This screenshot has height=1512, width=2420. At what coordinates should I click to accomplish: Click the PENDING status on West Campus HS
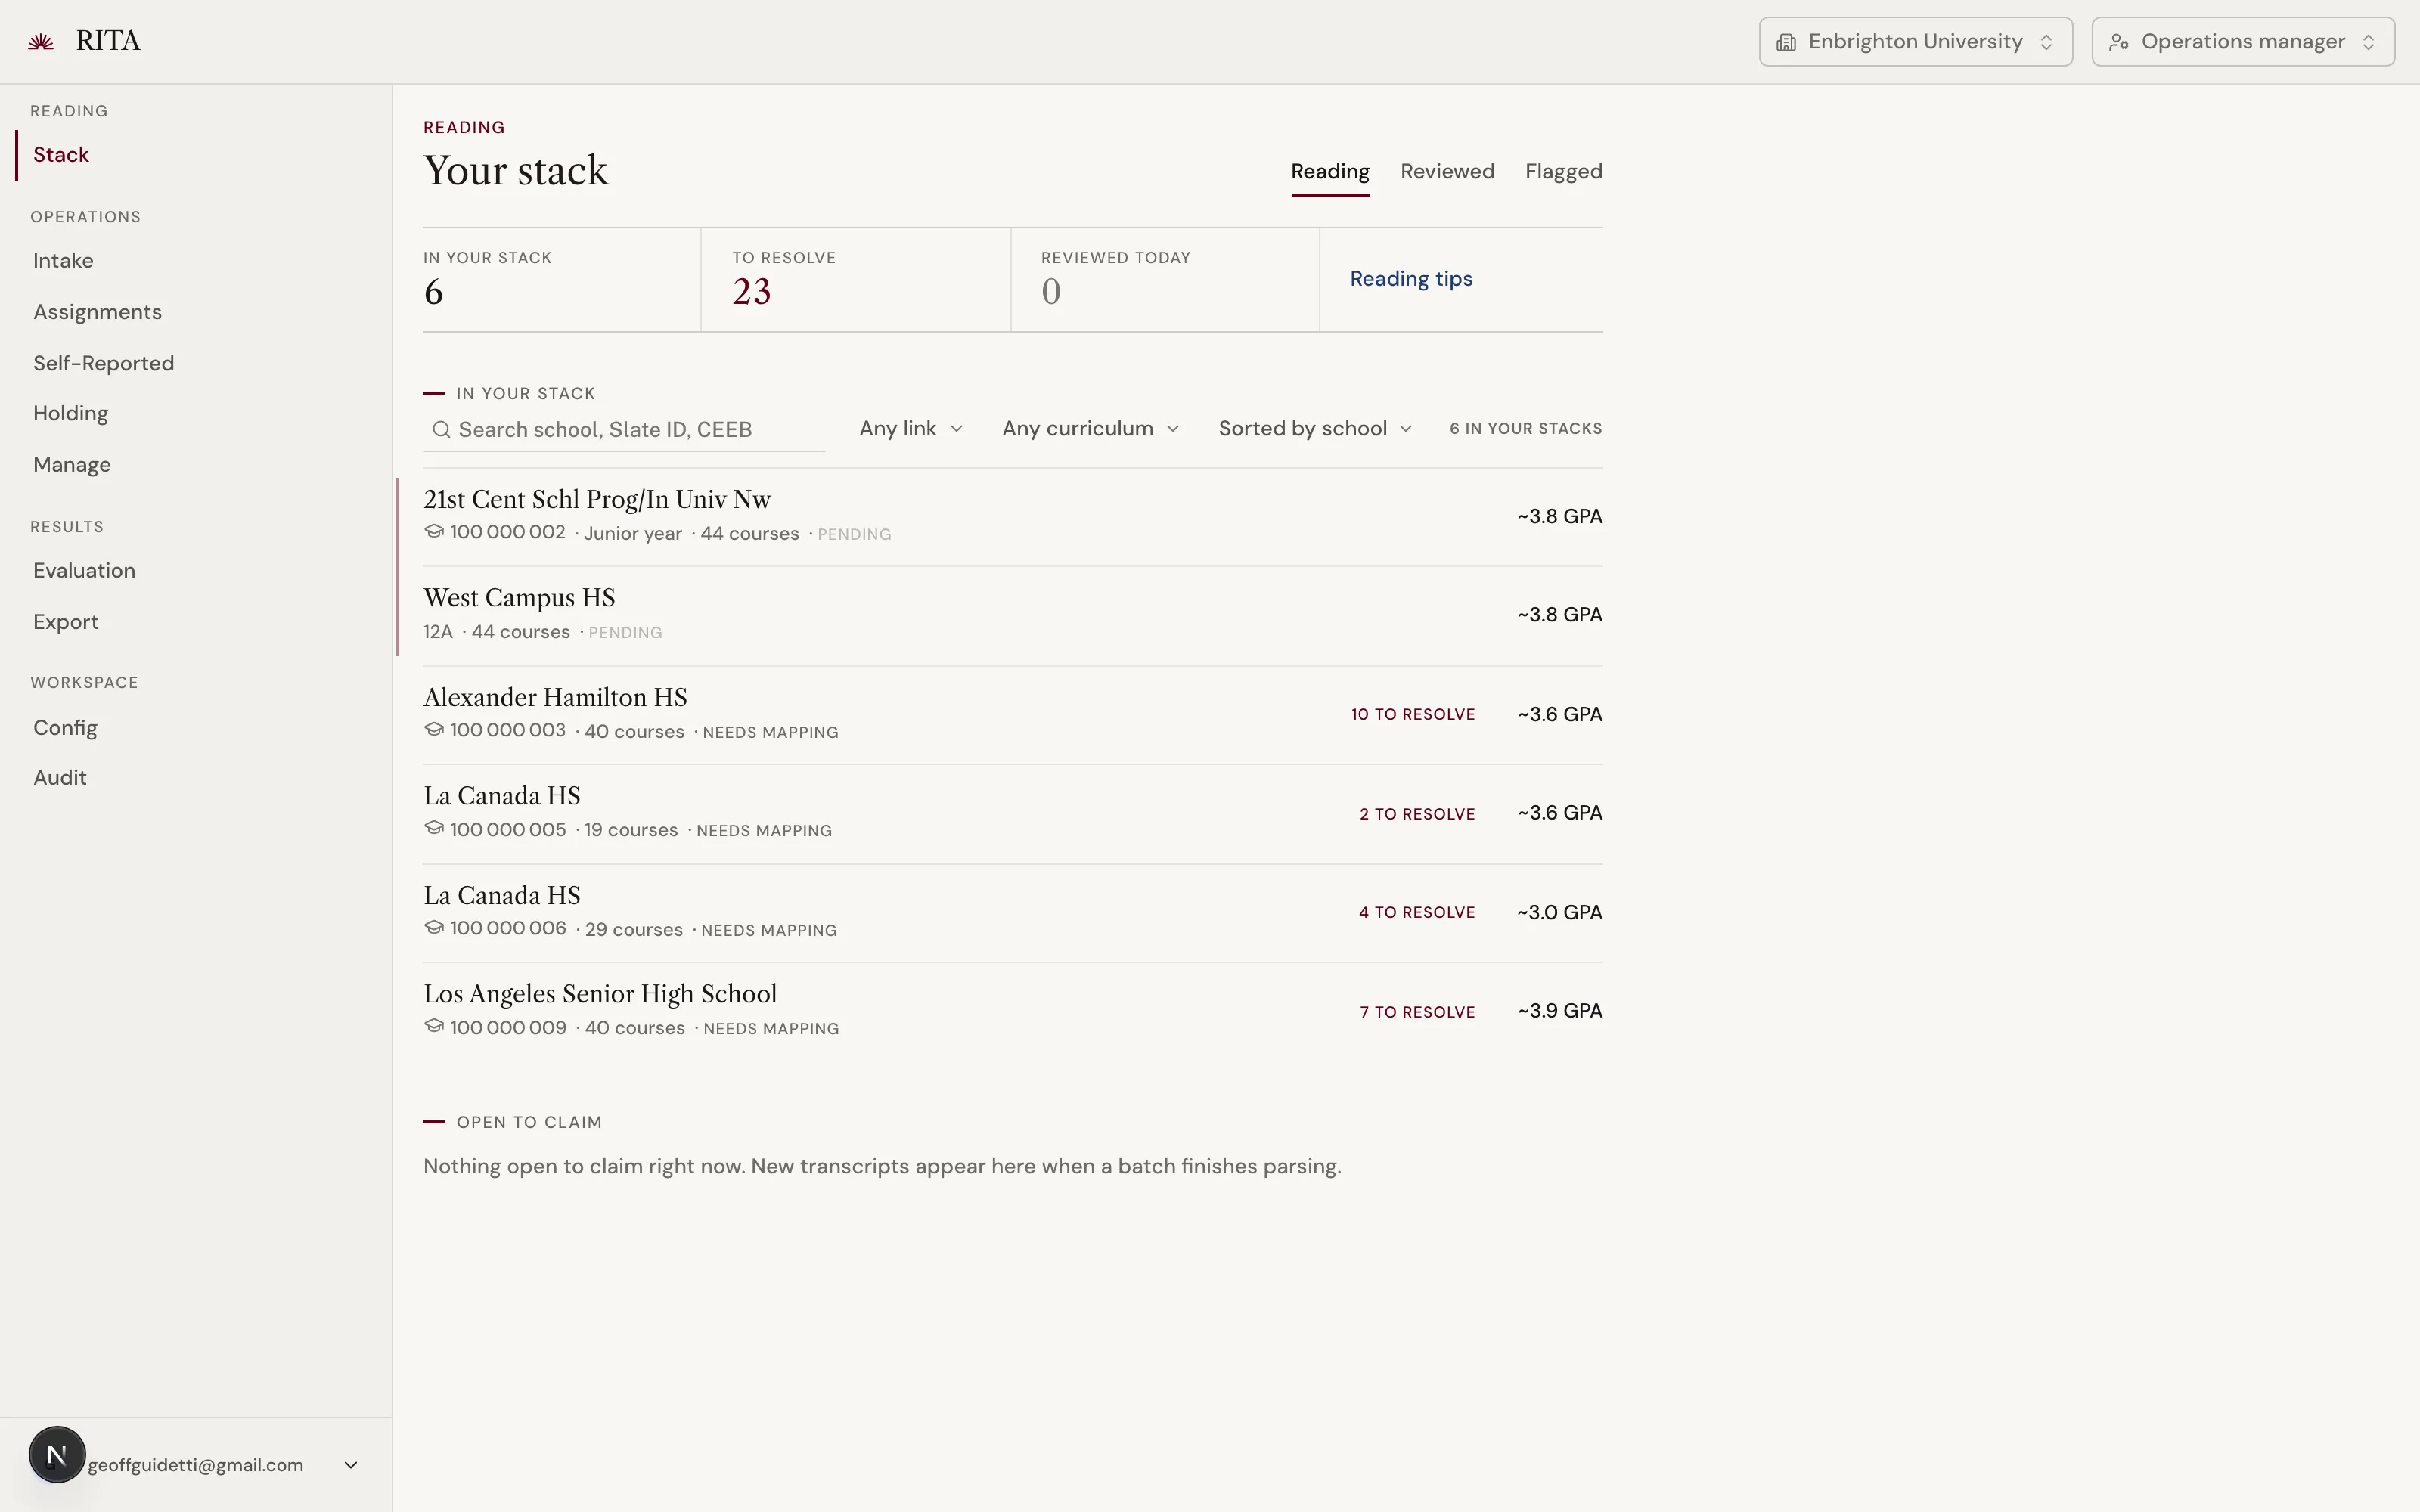tap(625, 633)
